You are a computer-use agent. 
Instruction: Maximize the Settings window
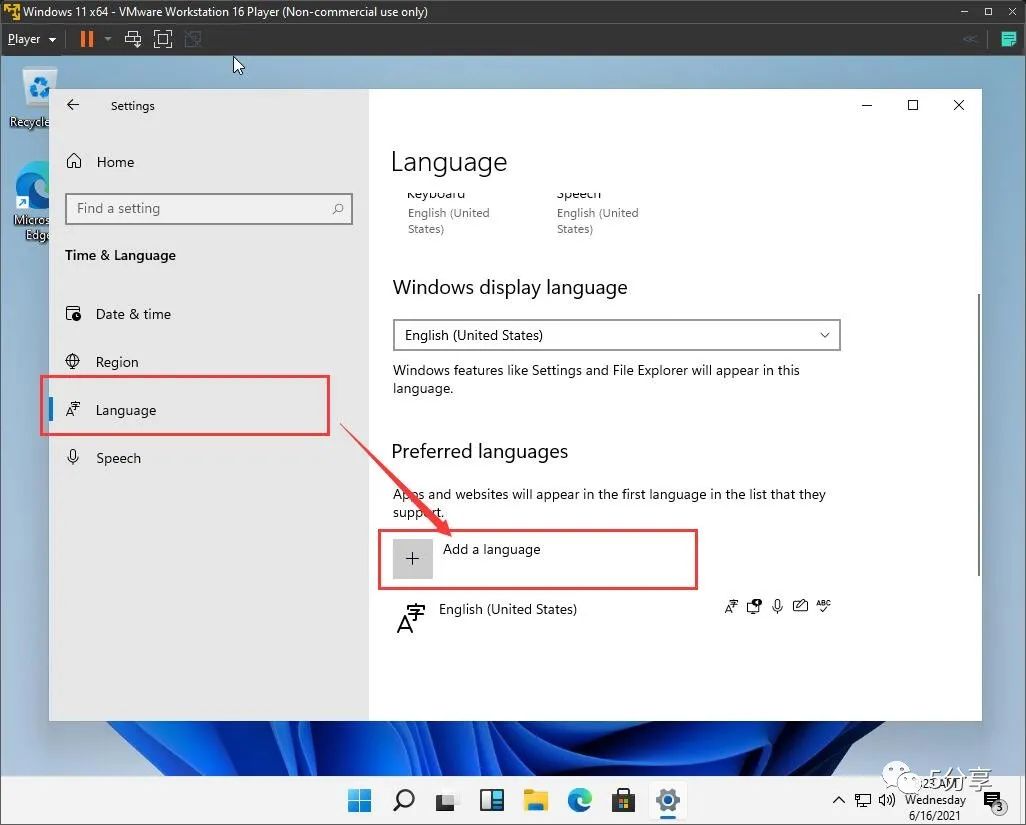913,105
